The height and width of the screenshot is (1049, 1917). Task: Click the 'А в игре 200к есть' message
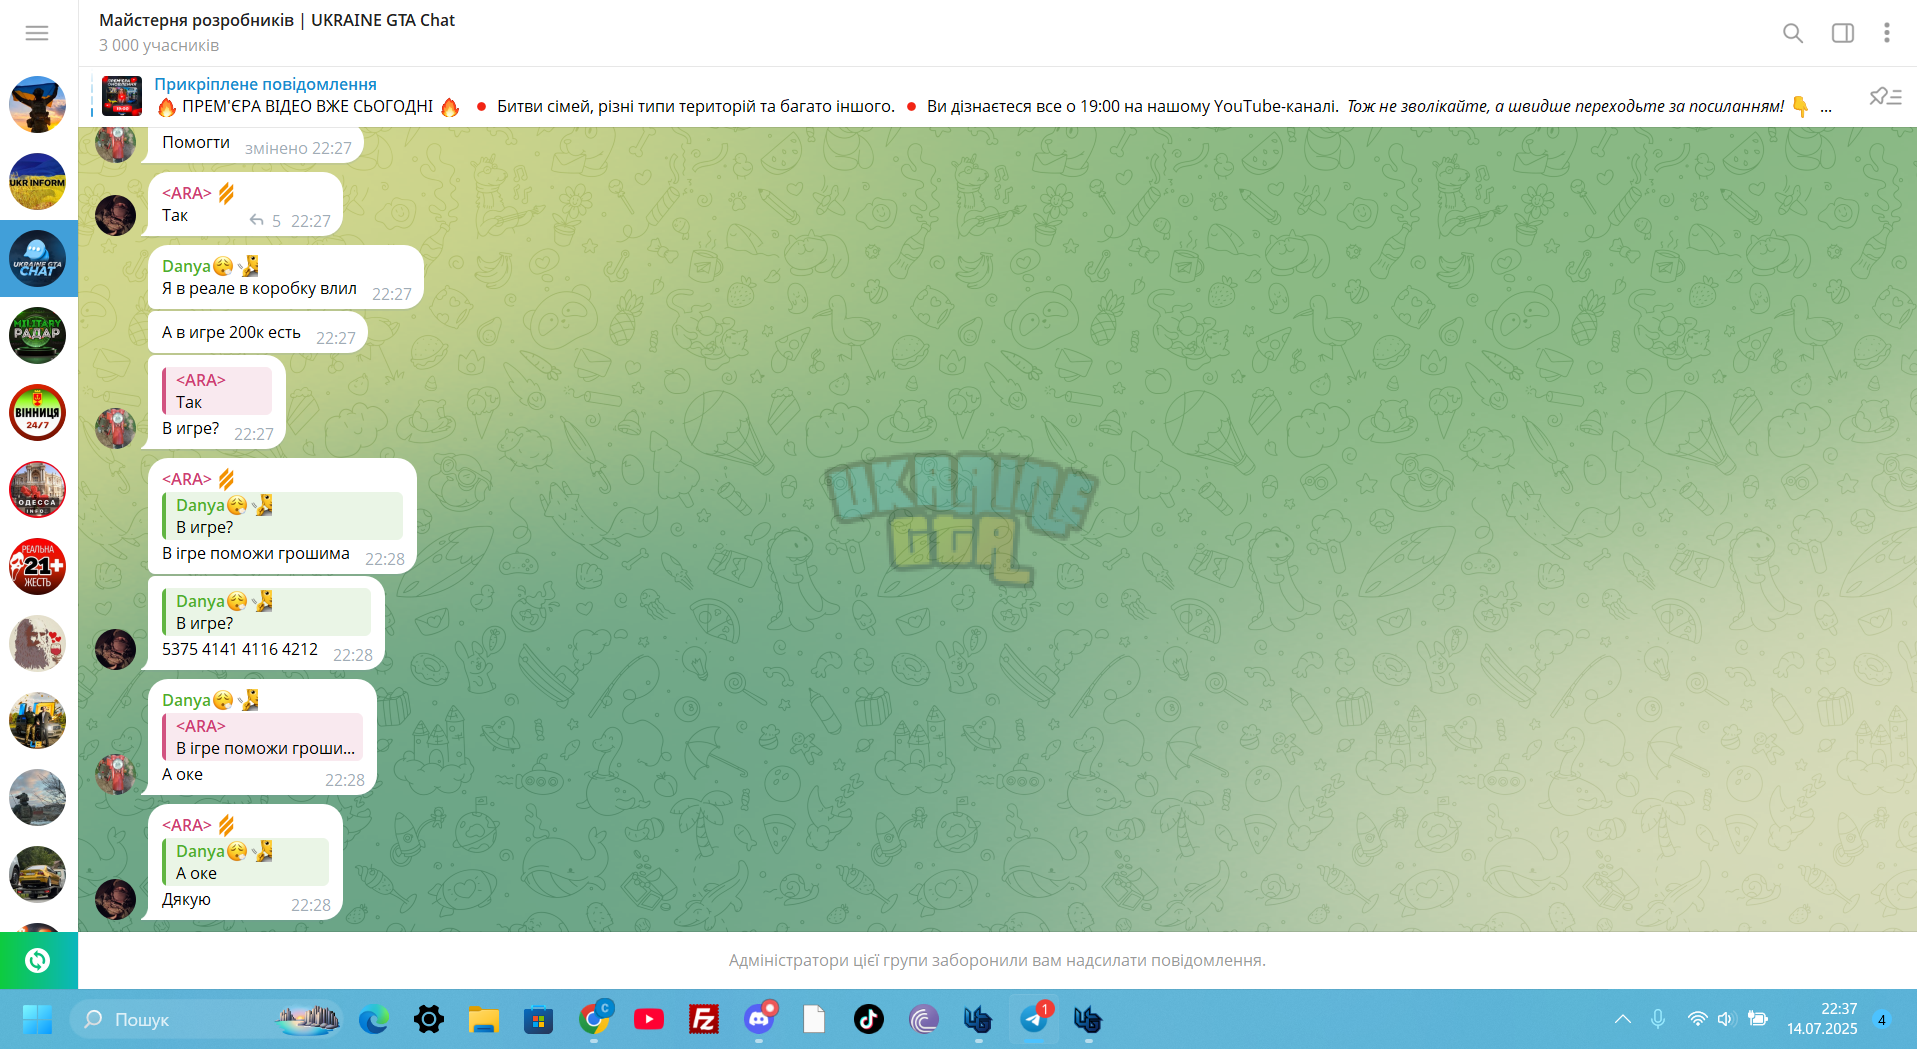tap(231, 333)
